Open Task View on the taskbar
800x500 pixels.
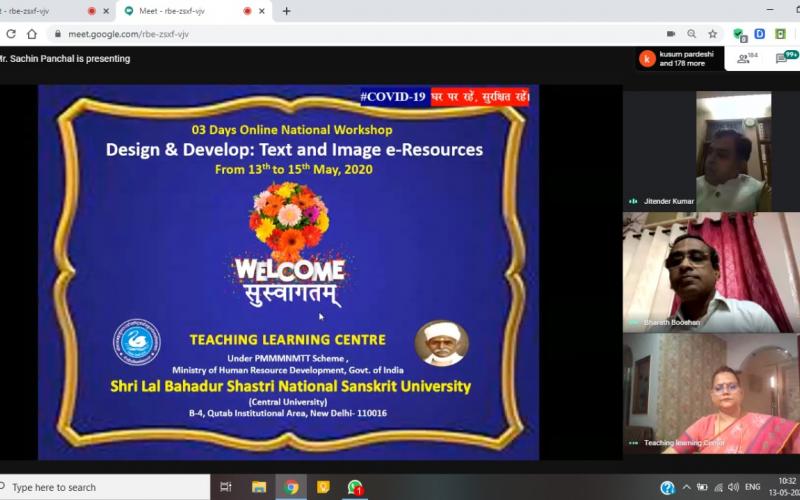226,487
